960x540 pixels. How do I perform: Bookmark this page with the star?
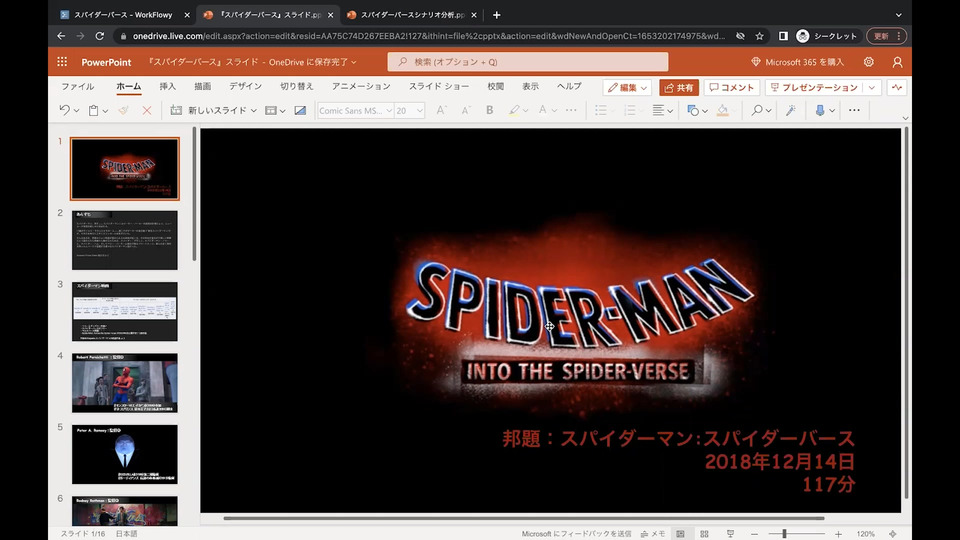759,36
